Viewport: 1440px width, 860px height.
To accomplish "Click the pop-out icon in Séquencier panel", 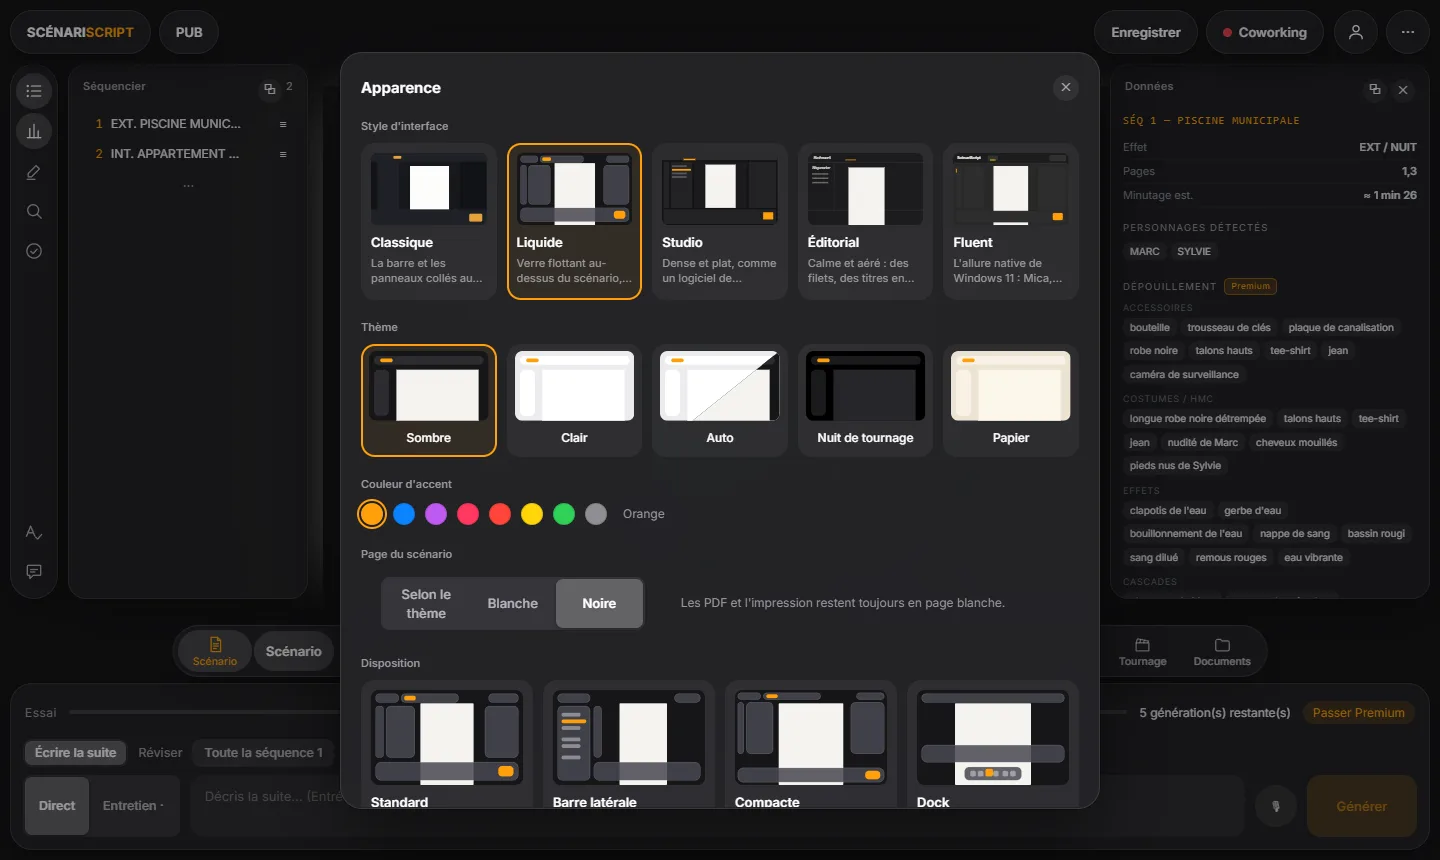I will (269, 89).
